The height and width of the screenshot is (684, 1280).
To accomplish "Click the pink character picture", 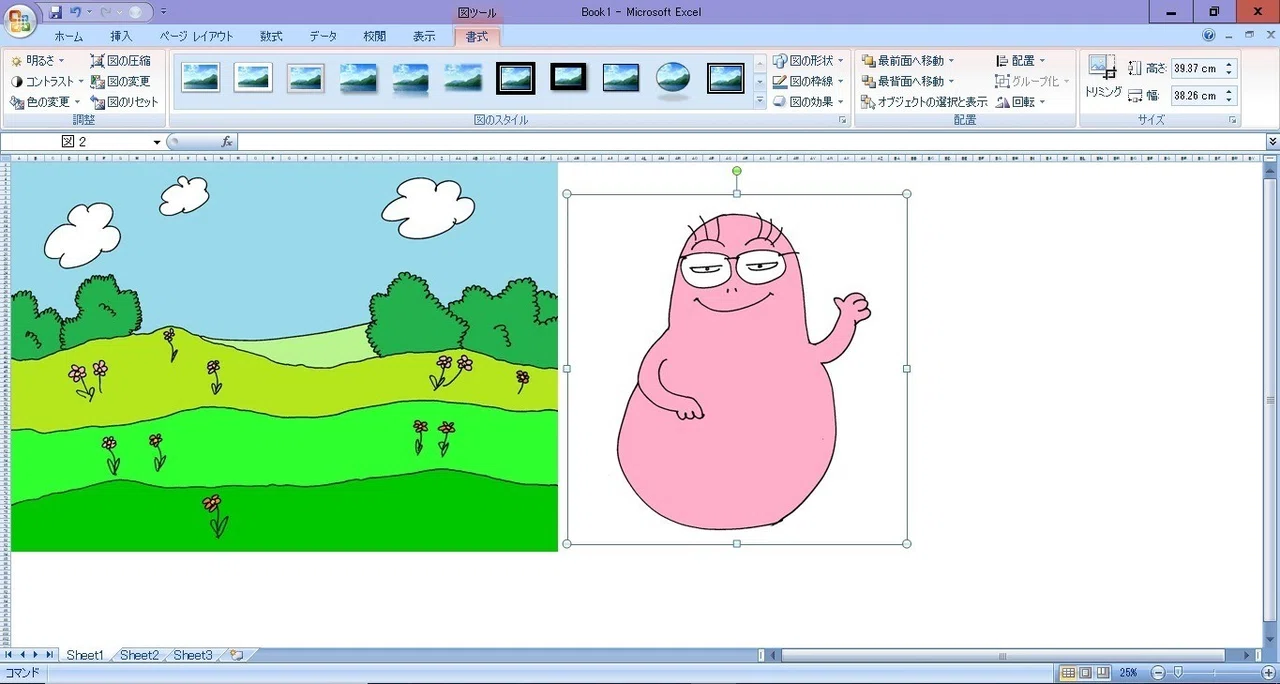I will click(737, 369).
